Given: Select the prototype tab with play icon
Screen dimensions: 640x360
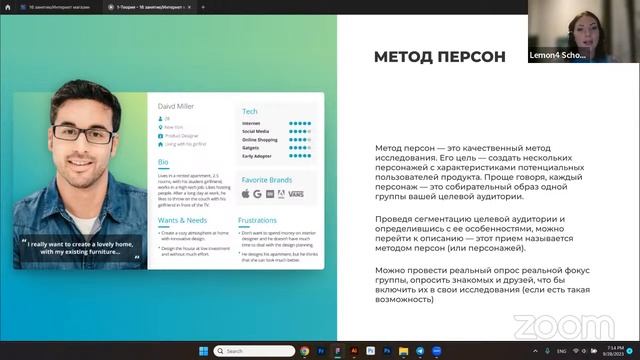Looking at the screenshot, I should coord(150,7).
